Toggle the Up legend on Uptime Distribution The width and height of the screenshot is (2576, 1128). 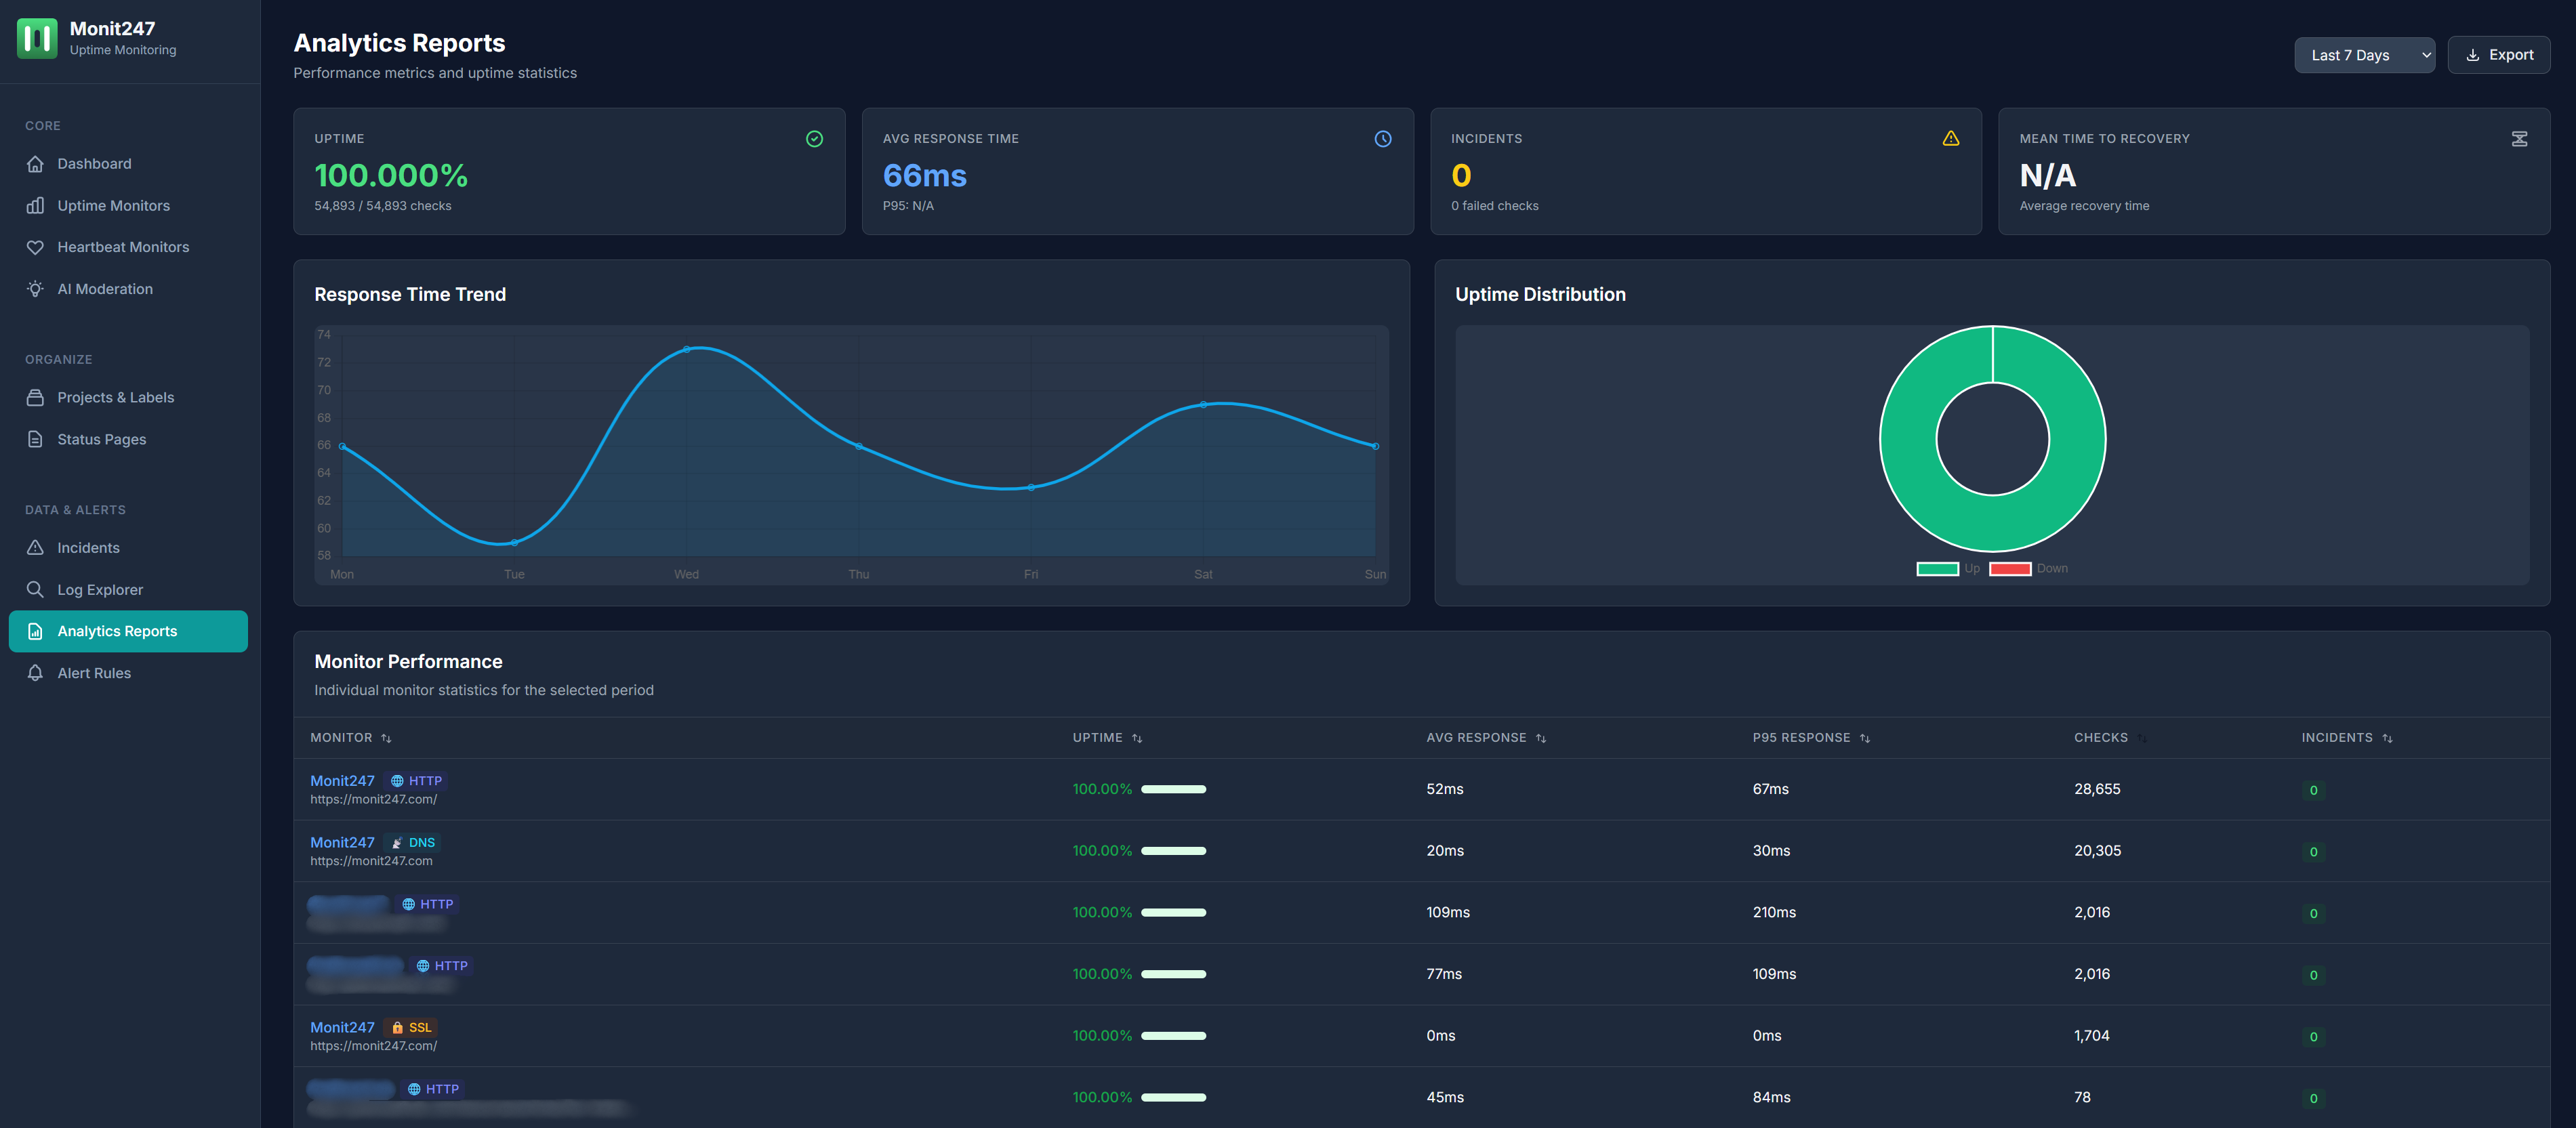click(x=1938, y=568)
